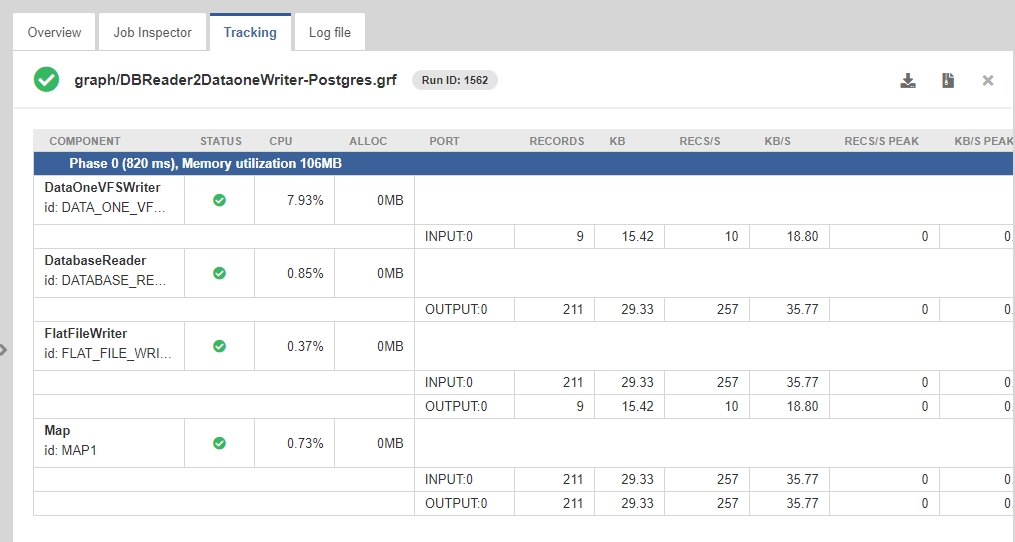1015x542 pixels.
Task: Click the download tracking icon
Action: tap(908, 80)
